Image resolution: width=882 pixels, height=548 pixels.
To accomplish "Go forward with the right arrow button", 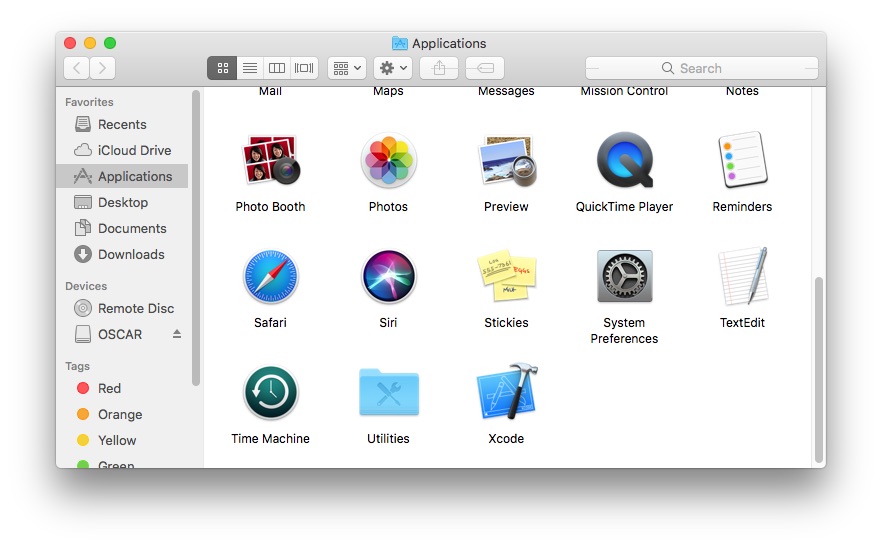I will coord(102,68).
